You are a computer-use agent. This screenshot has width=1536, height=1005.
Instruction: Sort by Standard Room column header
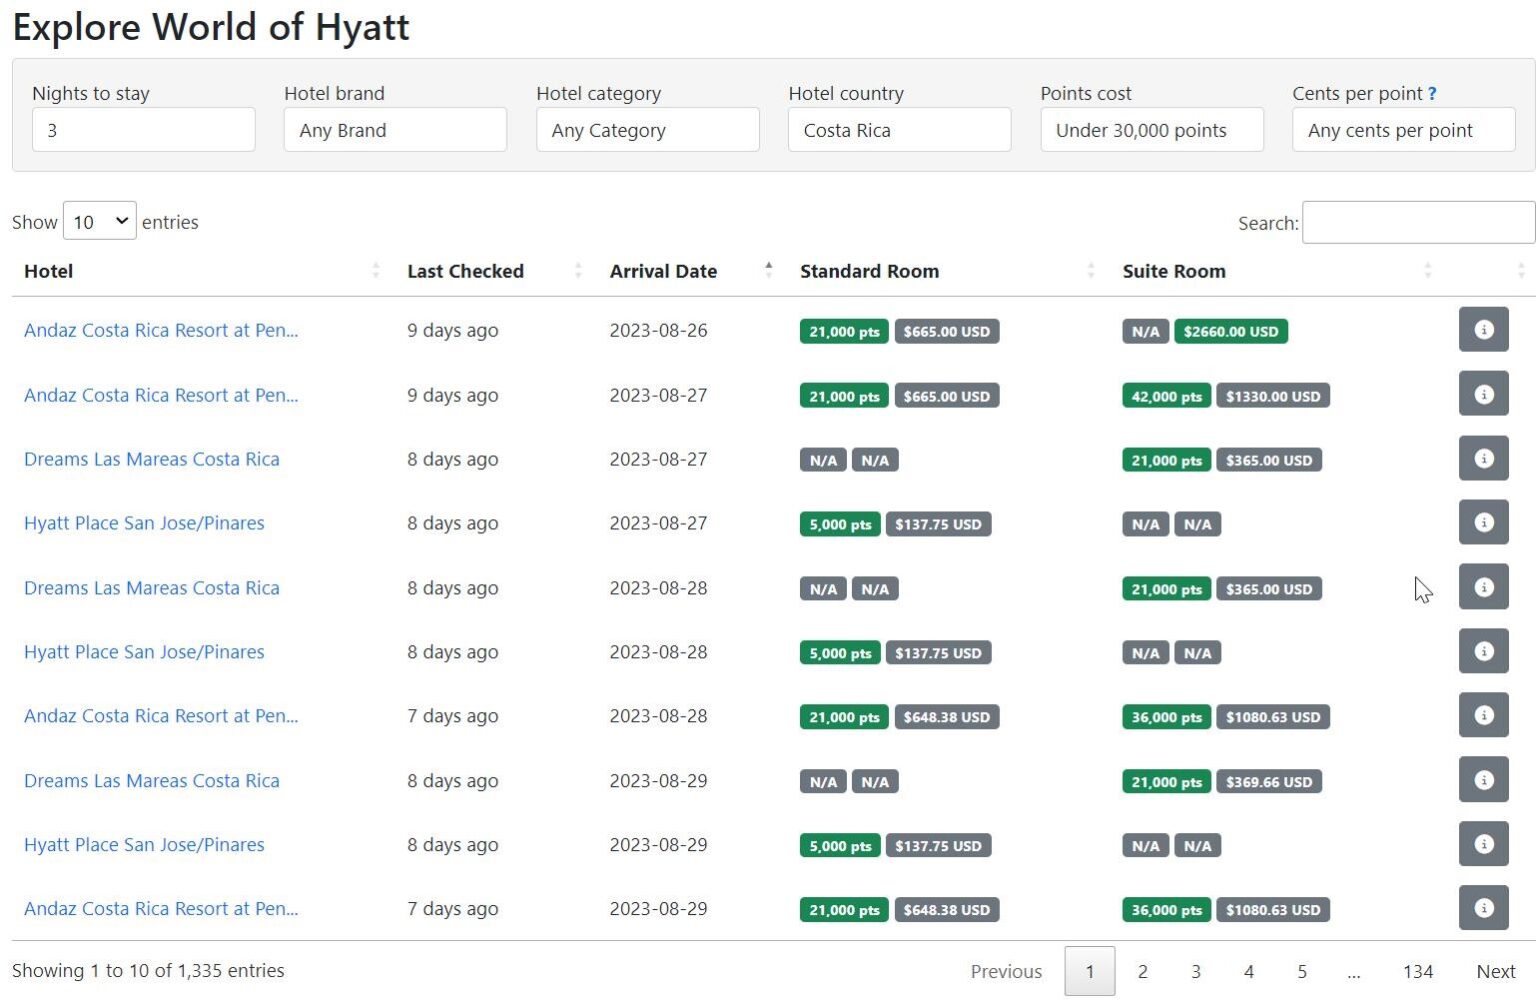click(x=869, y=271)
